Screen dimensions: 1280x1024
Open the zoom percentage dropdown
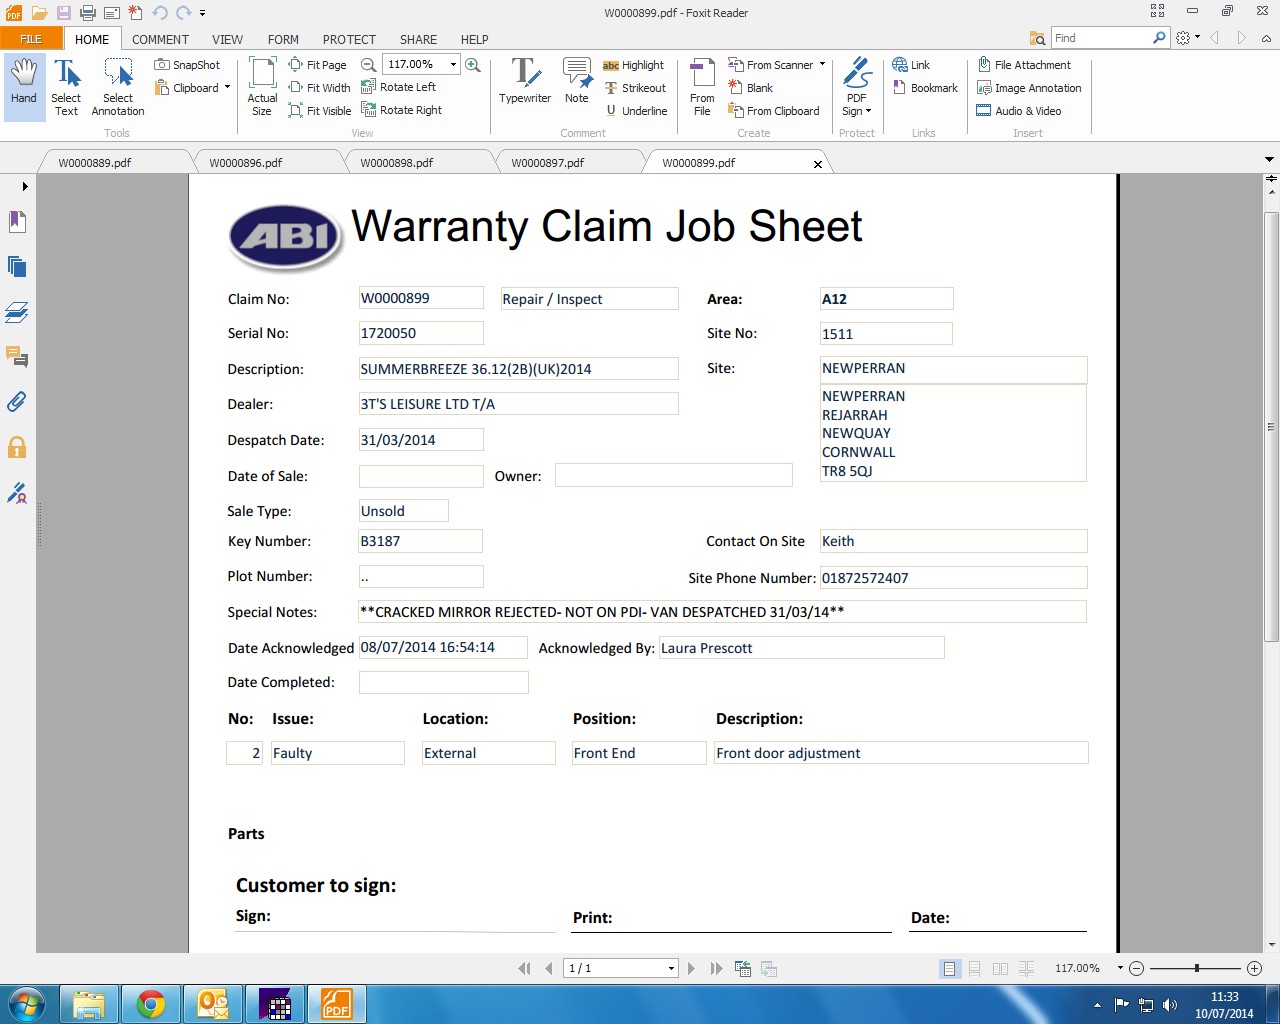(x=453, y=65)
